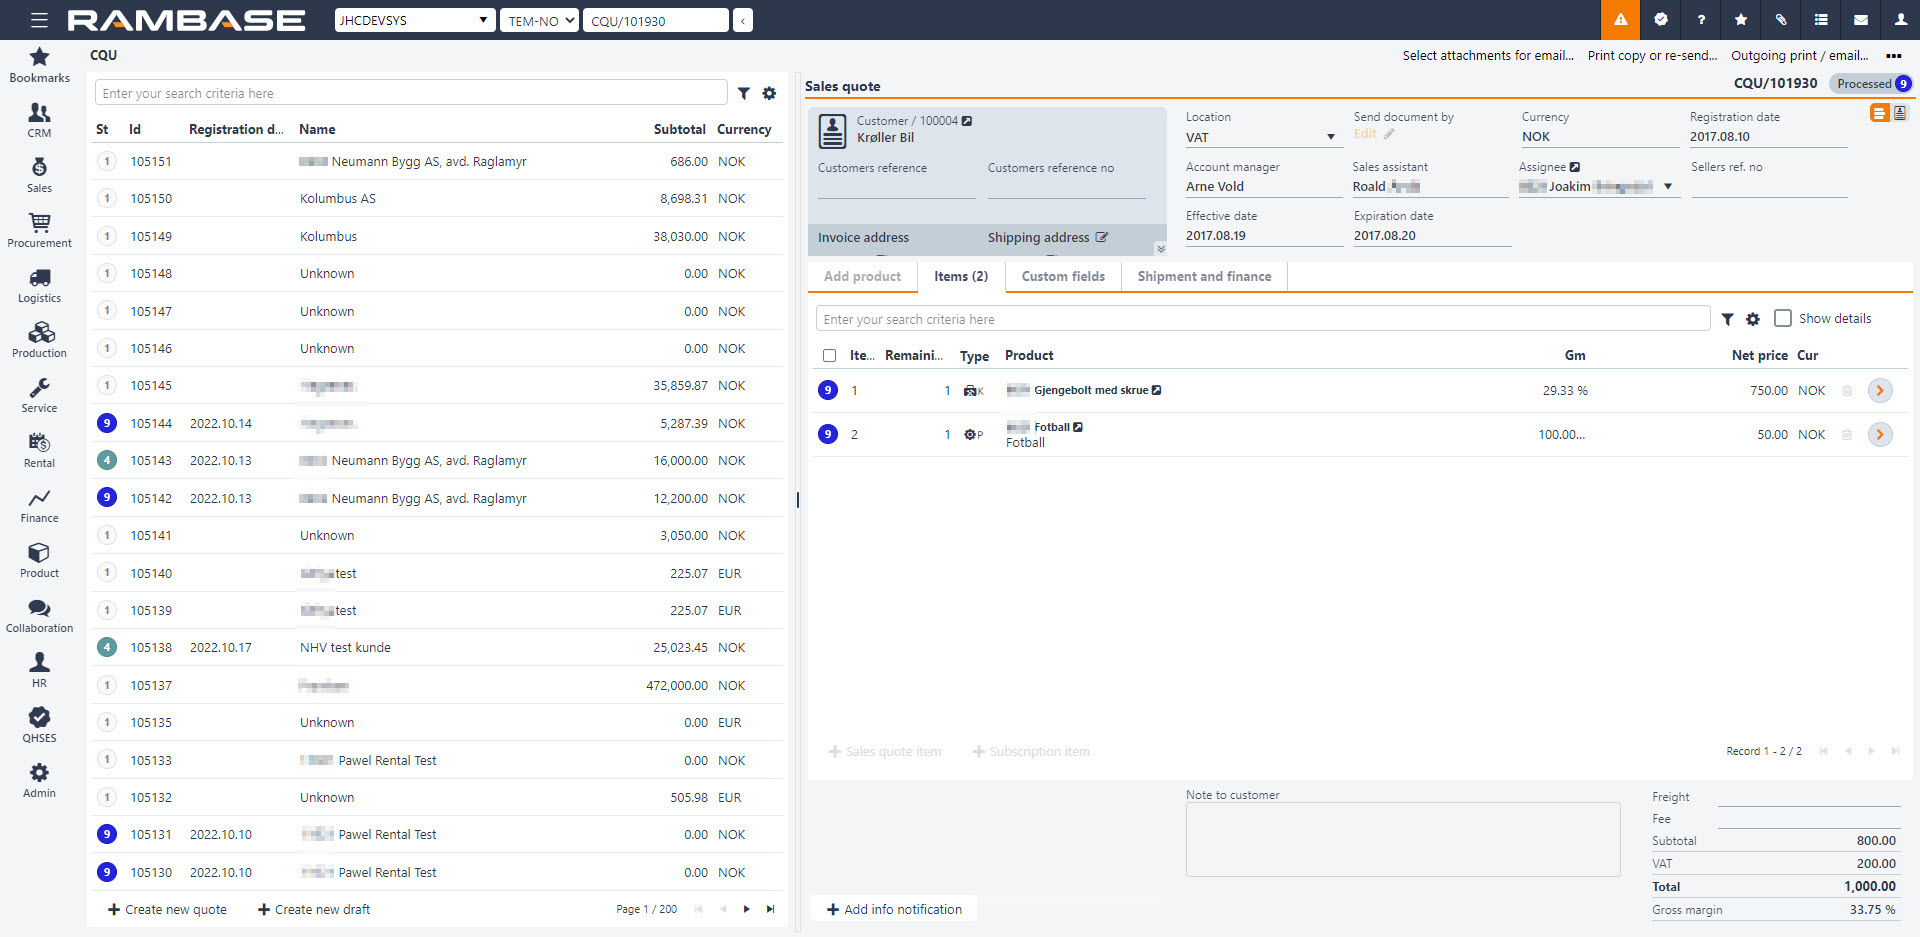
Task: Open arrow for Fotball item line
Action: point(1880,435)
